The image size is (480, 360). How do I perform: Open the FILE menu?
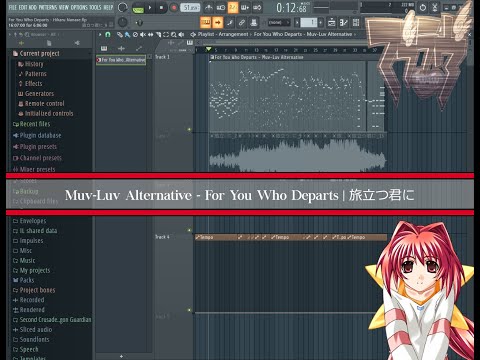click(x=13, y=7)
